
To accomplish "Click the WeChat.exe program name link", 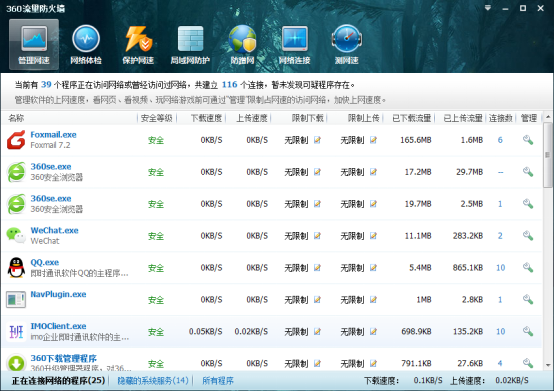I will point(54,230).
